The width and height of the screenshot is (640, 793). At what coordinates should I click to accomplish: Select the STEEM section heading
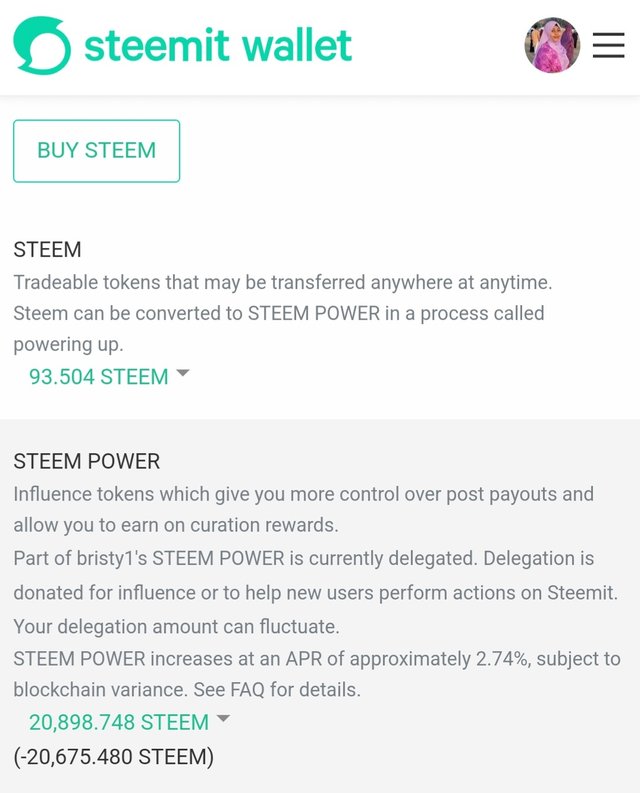click(x=48, y=249)
